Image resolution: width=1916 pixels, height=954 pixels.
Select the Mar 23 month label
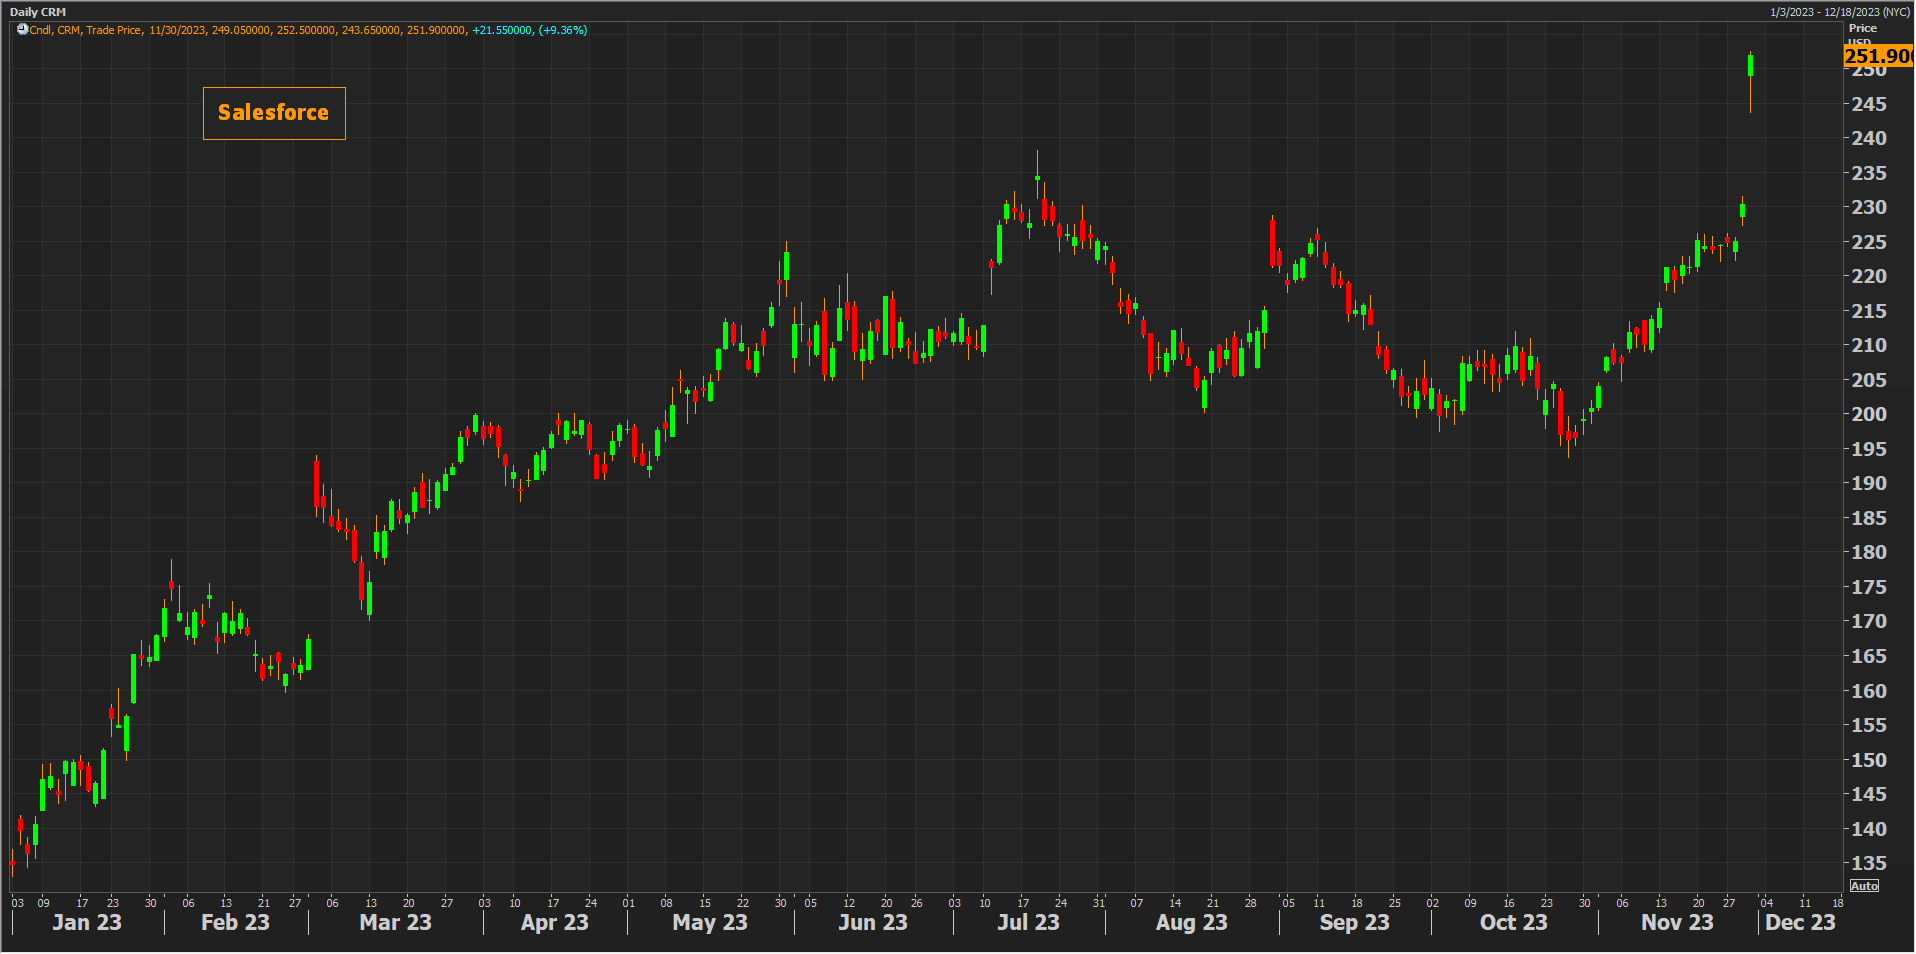tap(395, 922)
